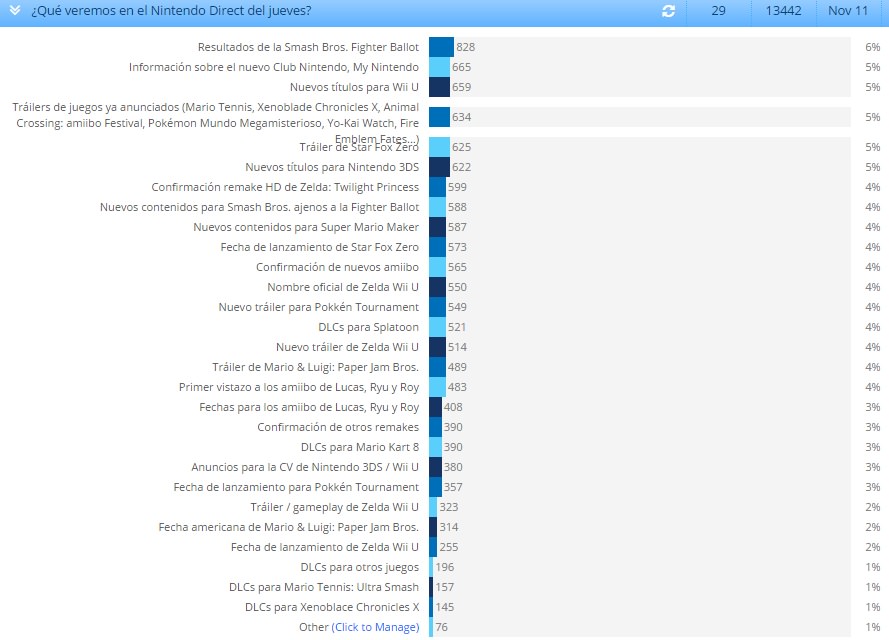This screenshot has width=889, height=640.
Task: Click the 29 answers count in header
Action: (718, 11)
